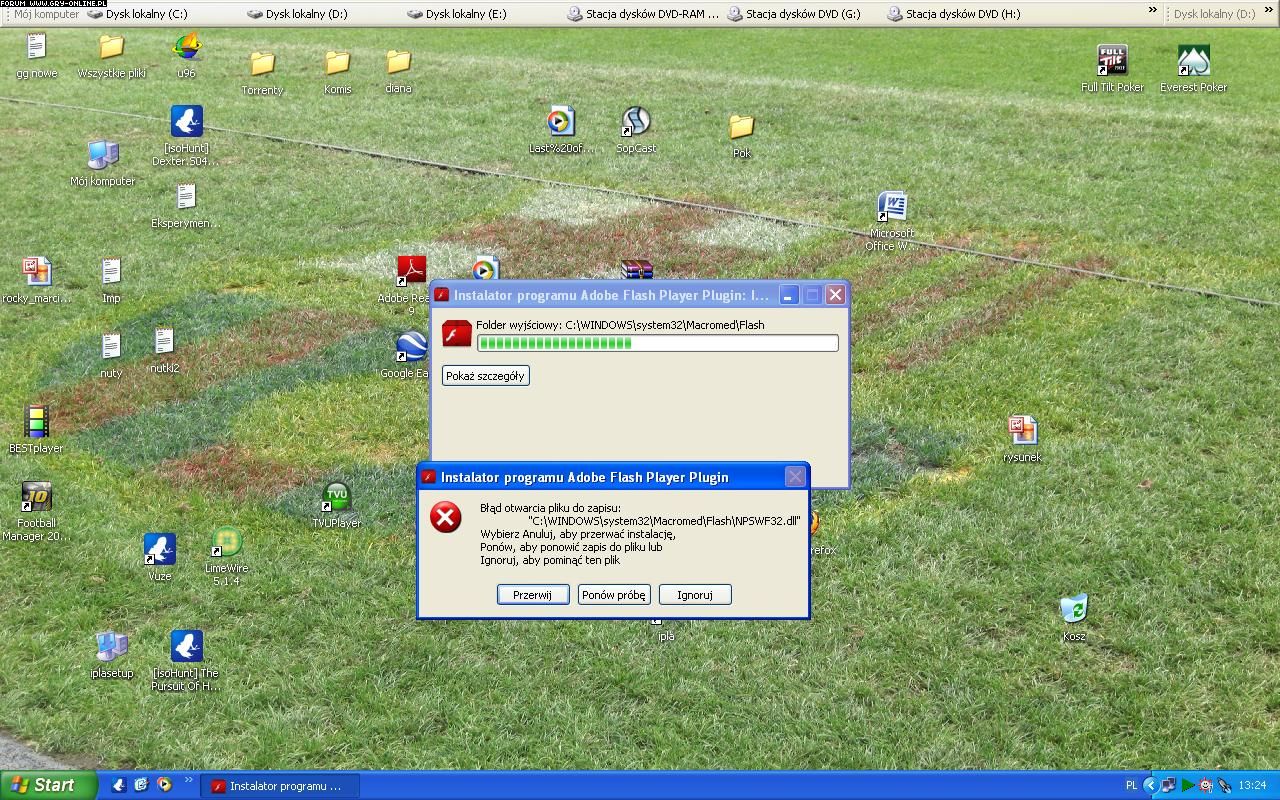Expand the top toolbar overflow chevron
Screen dimensions: 1280x800
pos(1152,11)
